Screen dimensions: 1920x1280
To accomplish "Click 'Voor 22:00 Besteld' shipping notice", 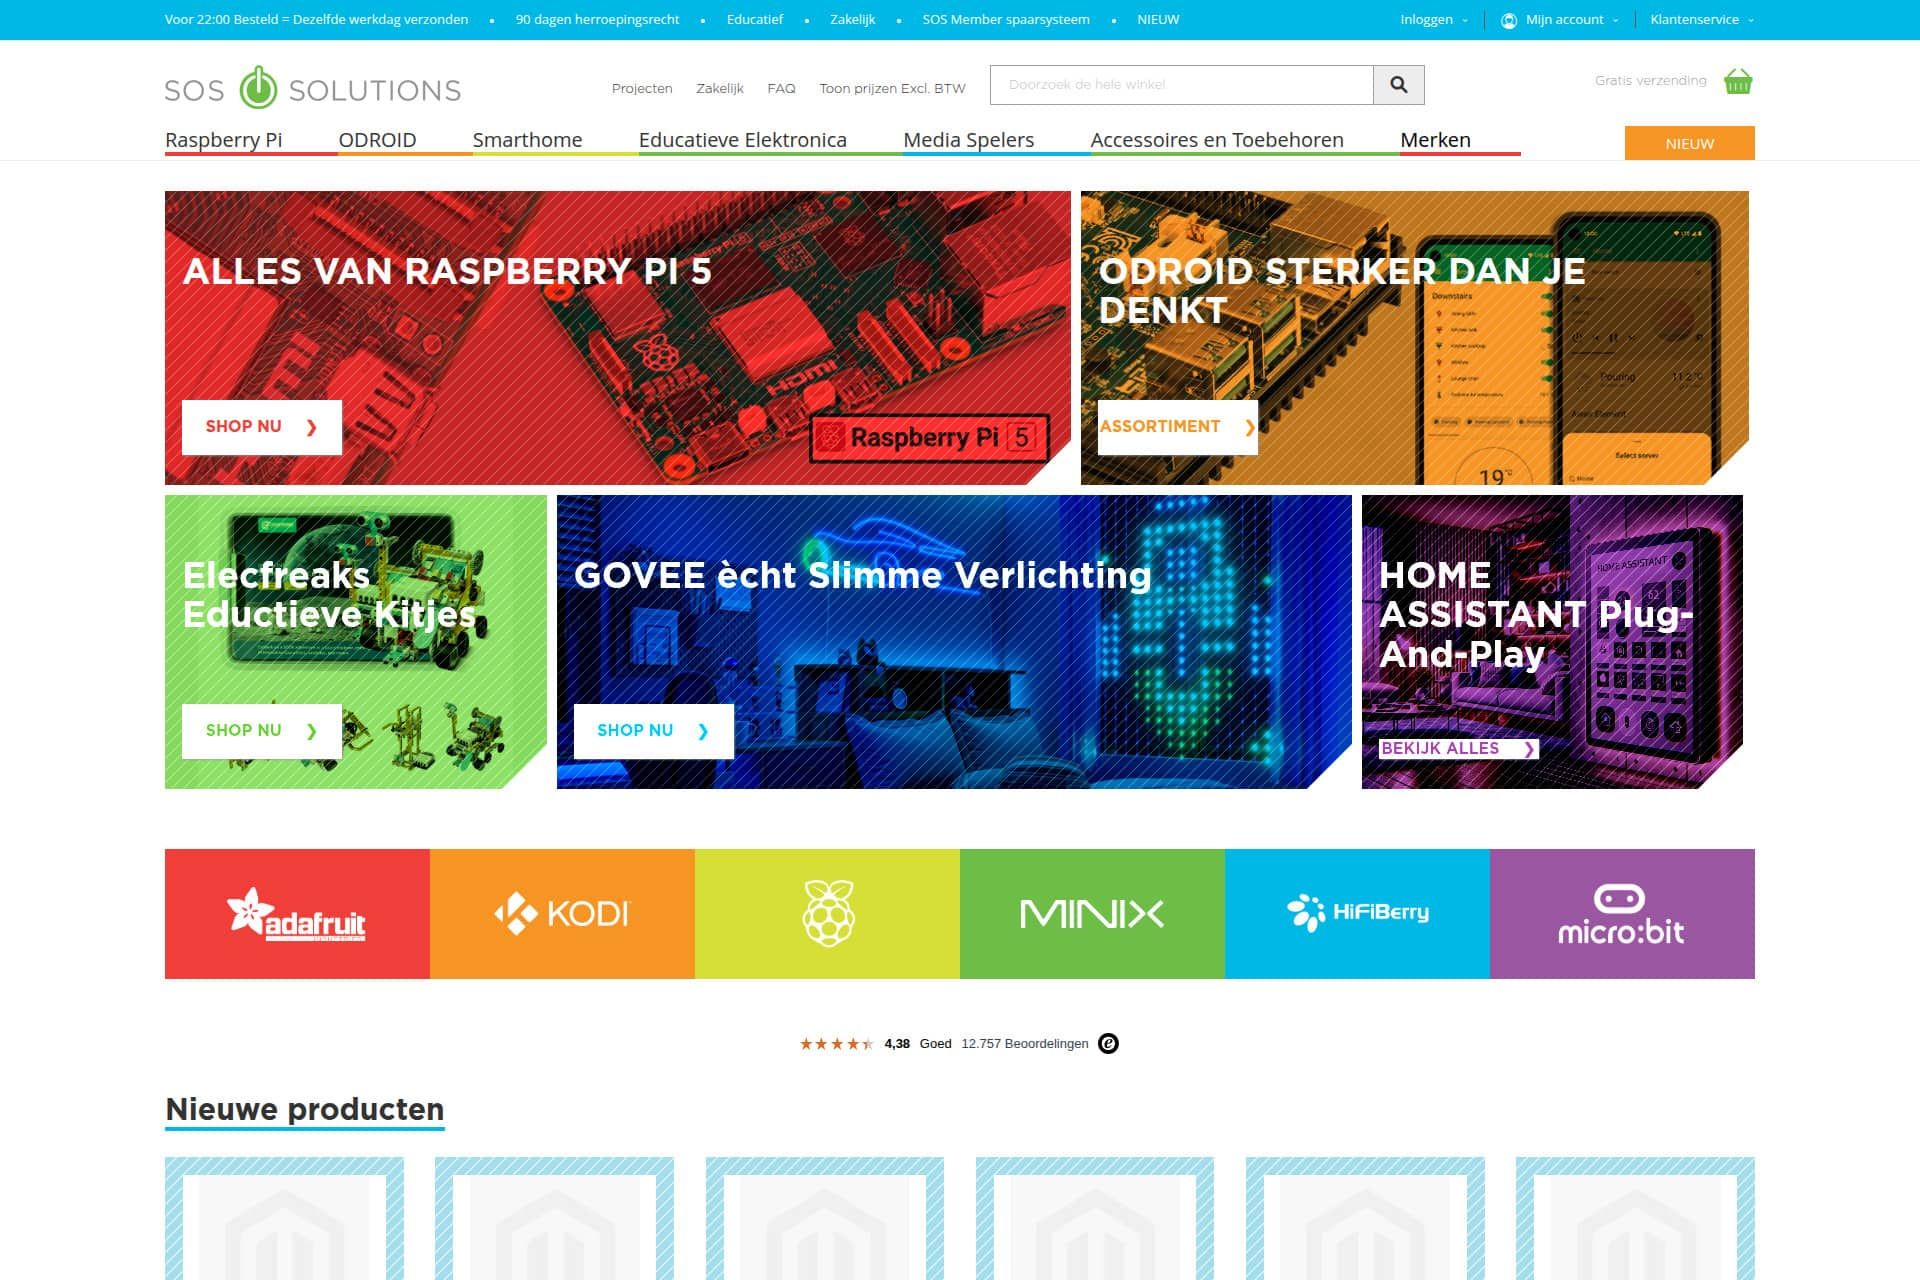I will point(316,20).
